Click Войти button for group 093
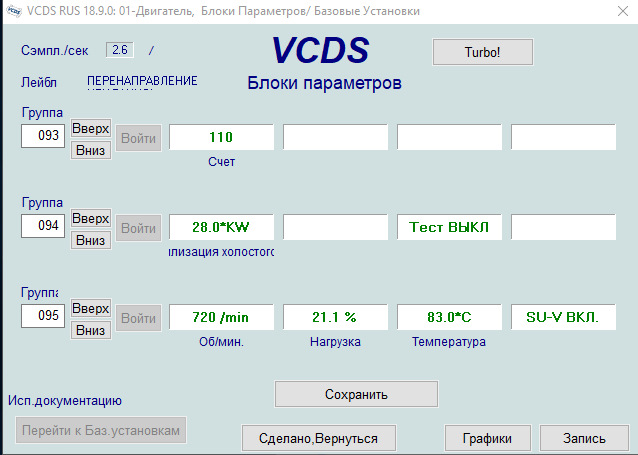The image size is (638, 455). 139,138
